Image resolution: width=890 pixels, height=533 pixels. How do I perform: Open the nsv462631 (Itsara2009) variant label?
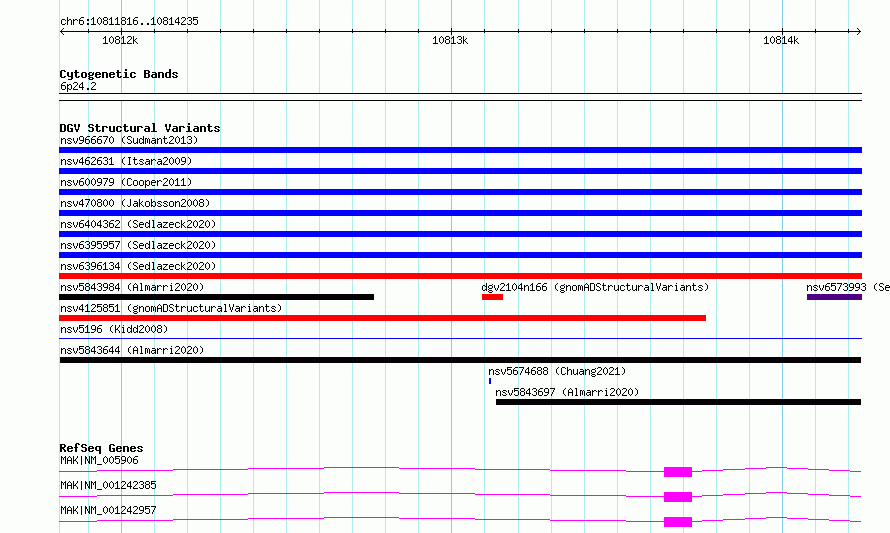[x=126, y=161]
